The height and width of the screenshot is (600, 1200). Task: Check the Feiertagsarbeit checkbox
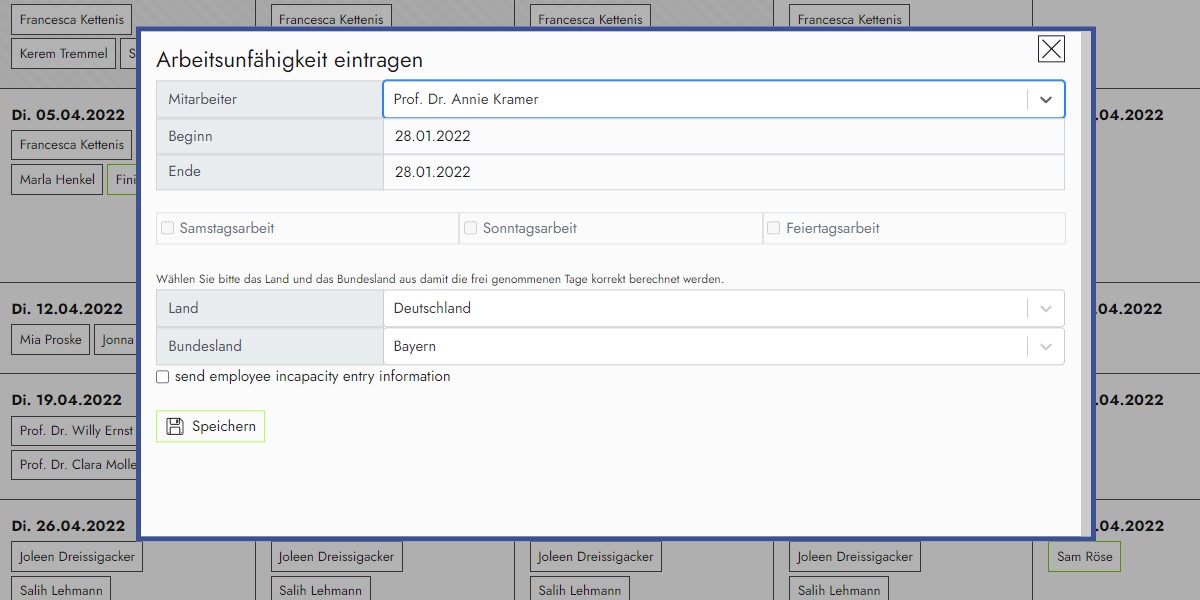click(x=774, y=229)
